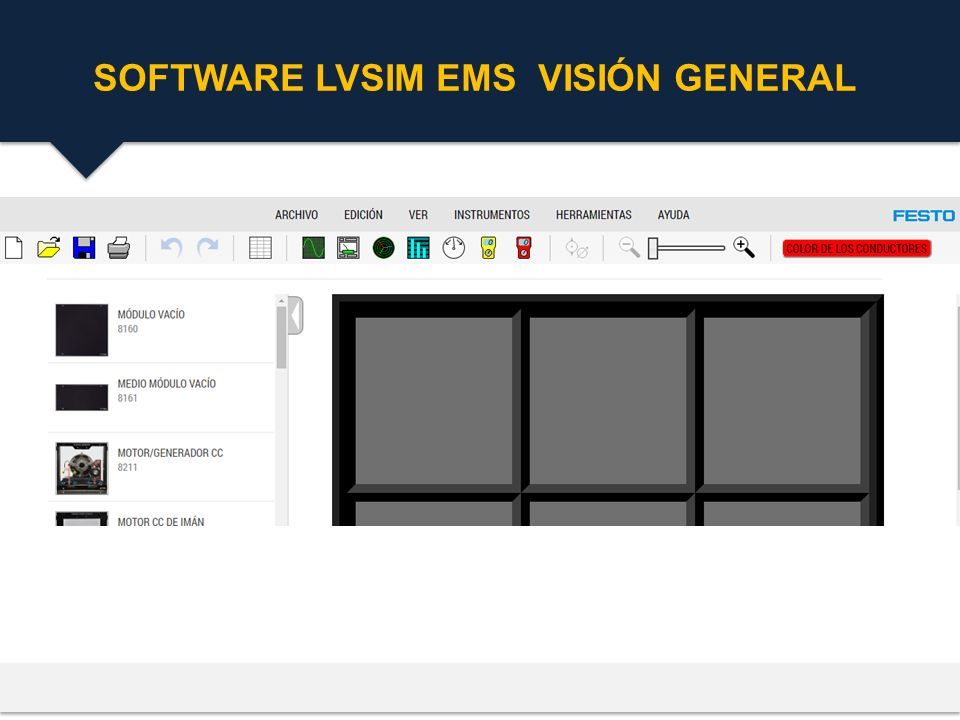Open the metering instrument icon
Viewport: 960px width, 720px height.
[348, 248]
